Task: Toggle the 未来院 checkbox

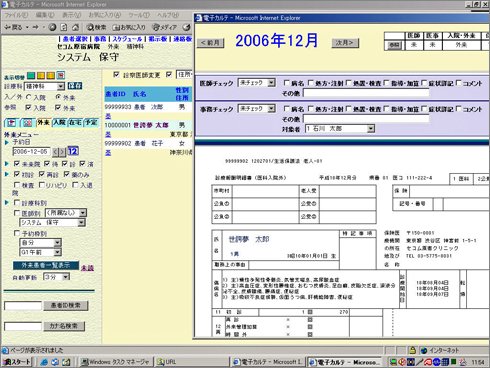Action: [x=17, y=164]
